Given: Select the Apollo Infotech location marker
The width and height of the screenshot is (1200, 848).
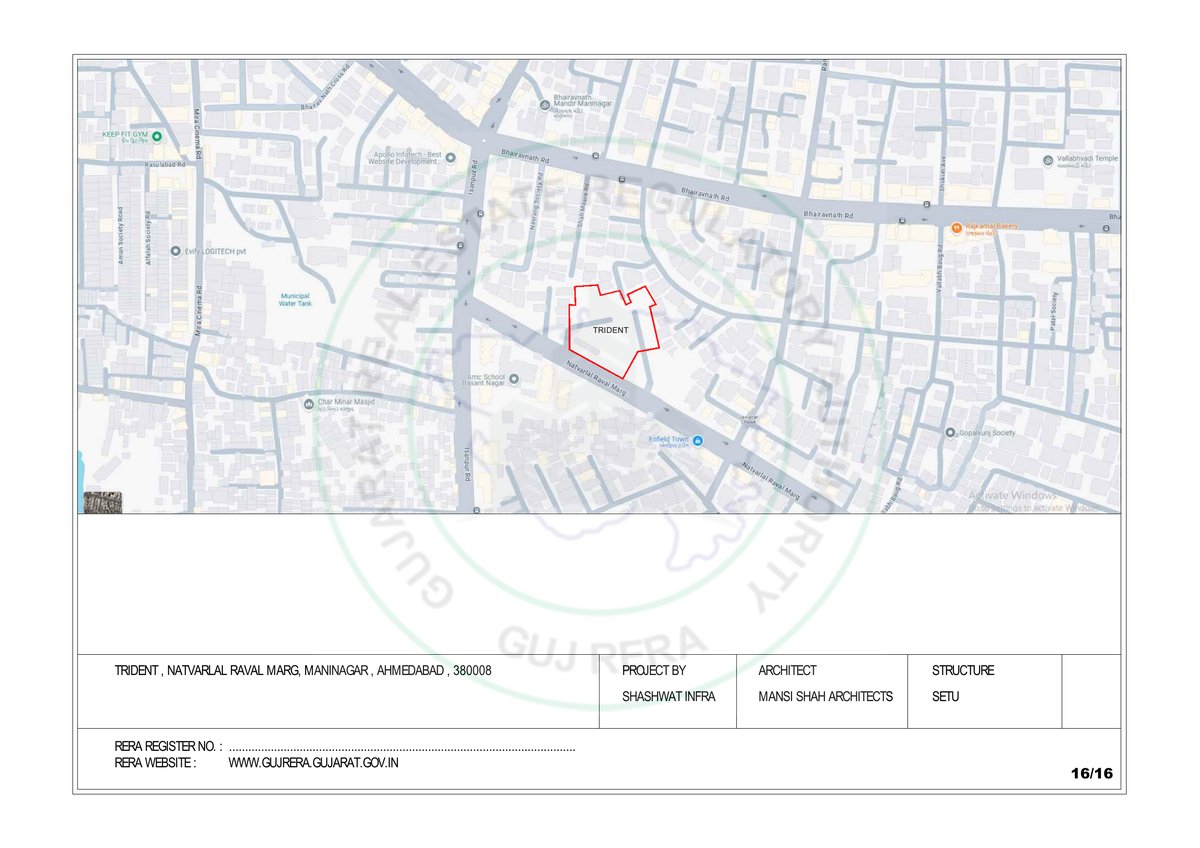Looking at the screenshot, I should pos(450,157).
